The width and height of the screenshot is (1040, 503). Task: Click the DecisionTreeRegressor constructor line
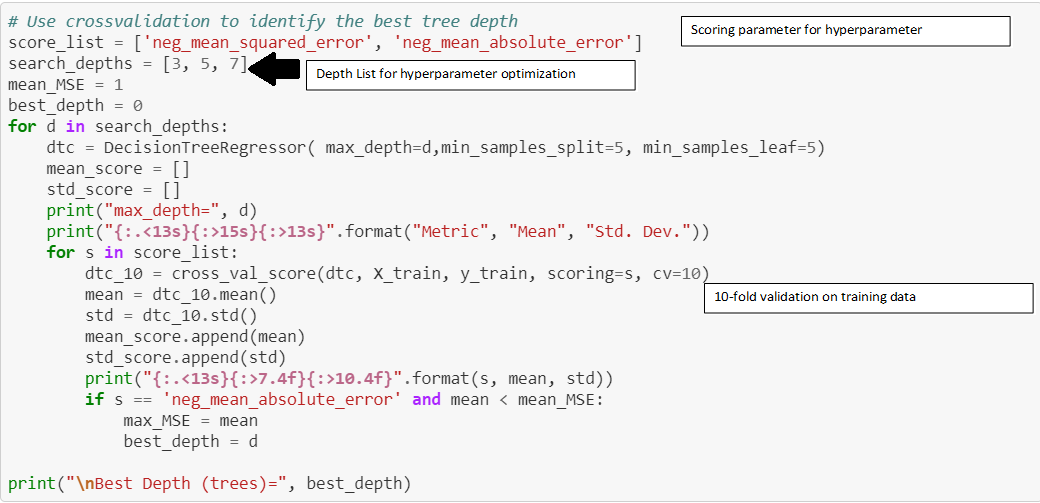point(436,147)
